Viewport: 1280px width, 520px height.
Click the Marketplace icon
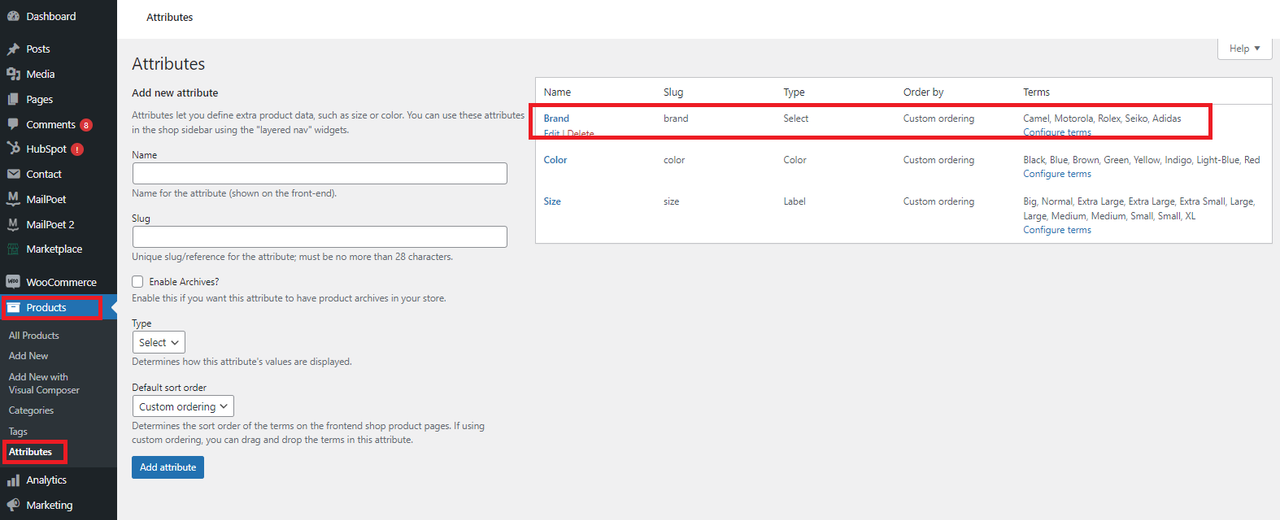pyautogui.click(x=13, y=249)
